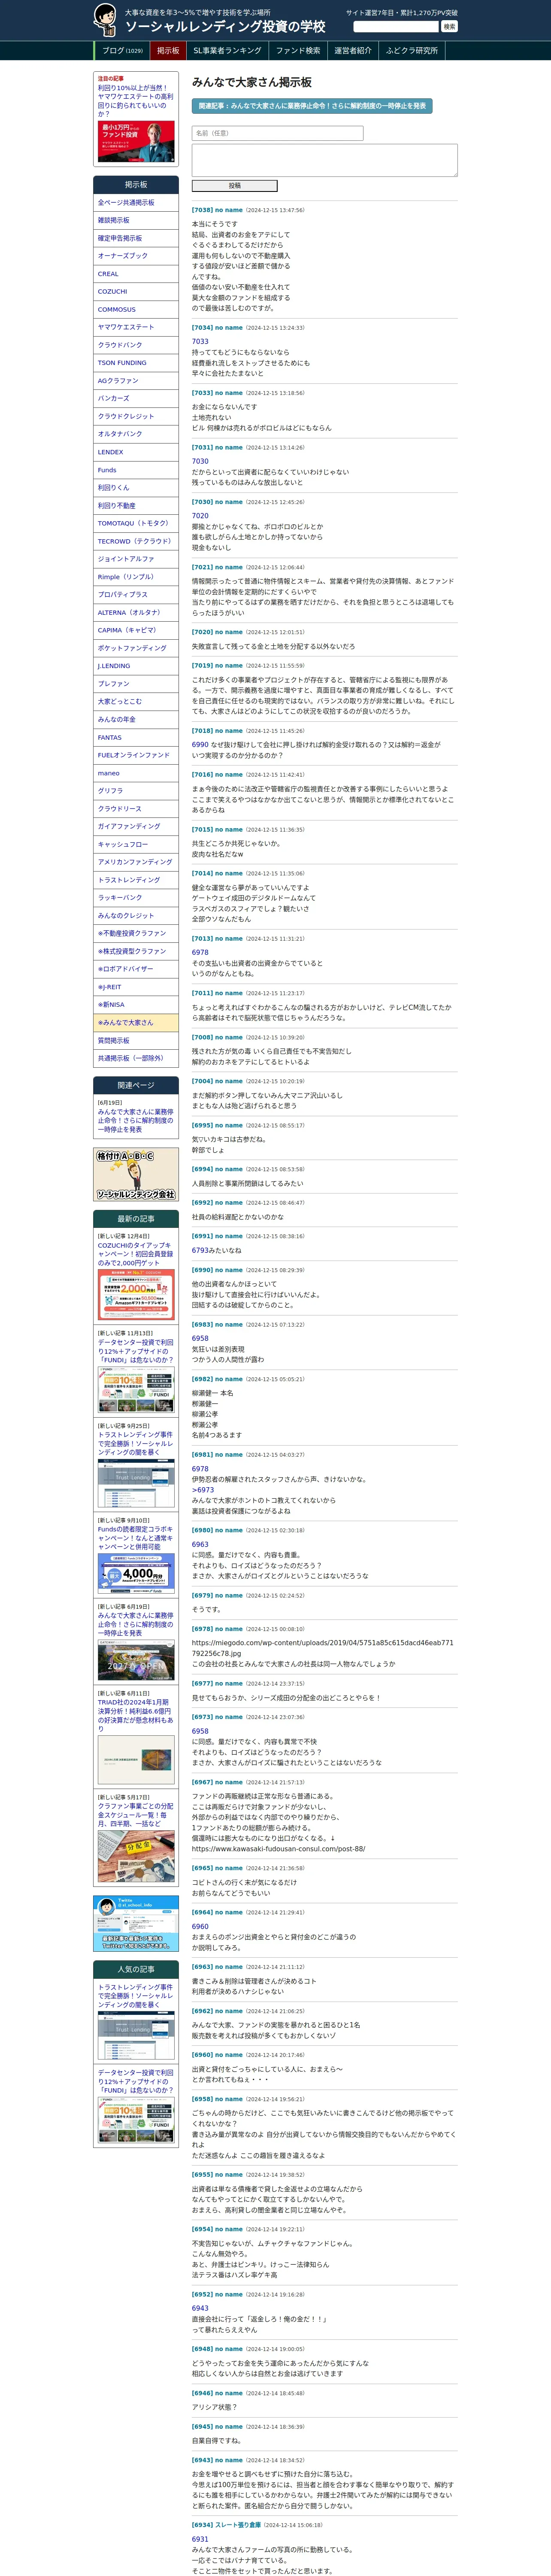Click the COZUCHI 2,000円分 campaign thumbnail
The height and width of the screenshot is (2576, 551).
tap(136, 1295)
